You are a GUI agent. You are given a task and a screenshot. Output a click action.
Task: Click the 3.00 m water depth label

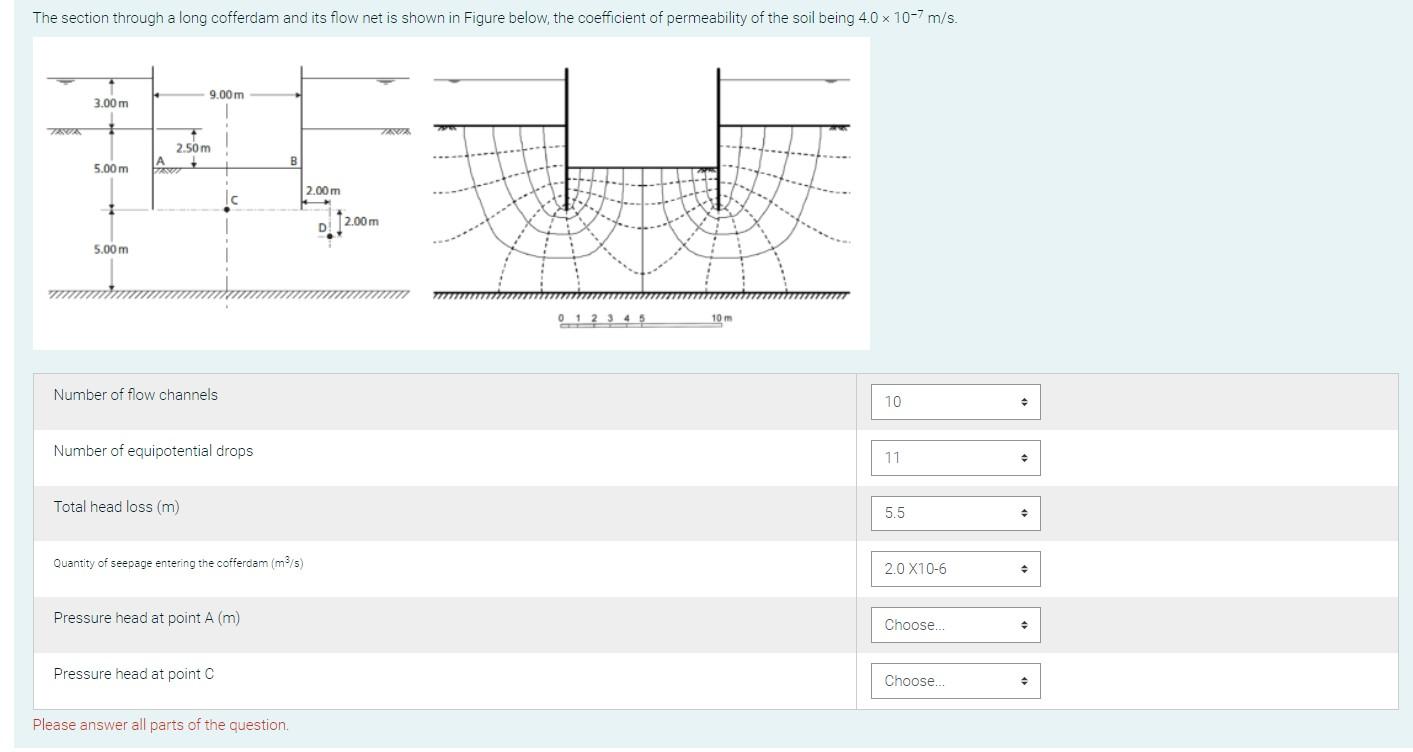tap(111, 104)
